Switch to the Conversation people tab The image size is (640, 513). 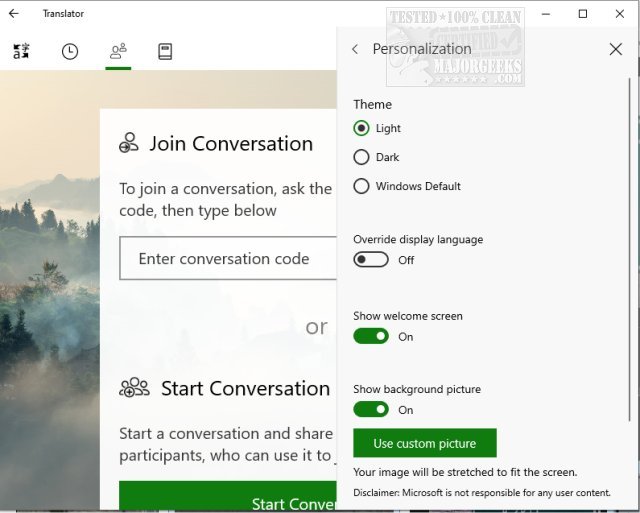[118, 52]
